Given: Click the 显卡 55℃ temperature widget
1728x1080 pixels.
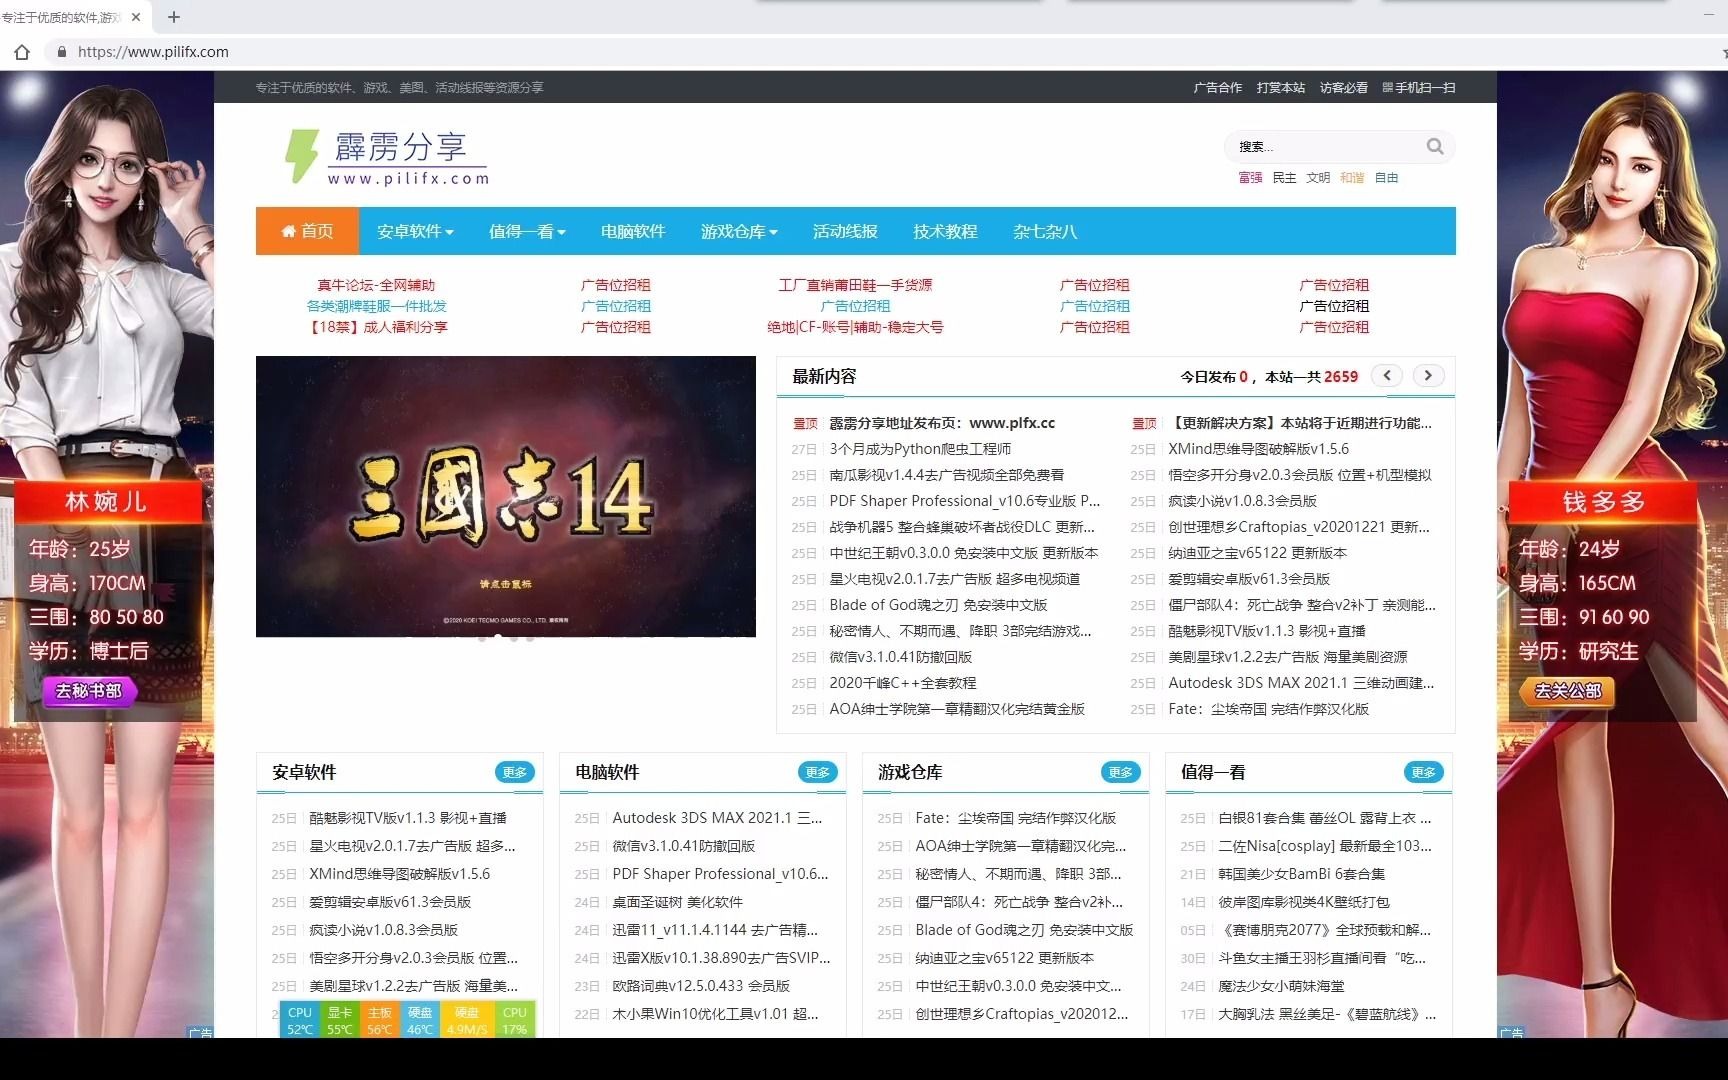Looking at the screenshot, I should point(340,1020).
